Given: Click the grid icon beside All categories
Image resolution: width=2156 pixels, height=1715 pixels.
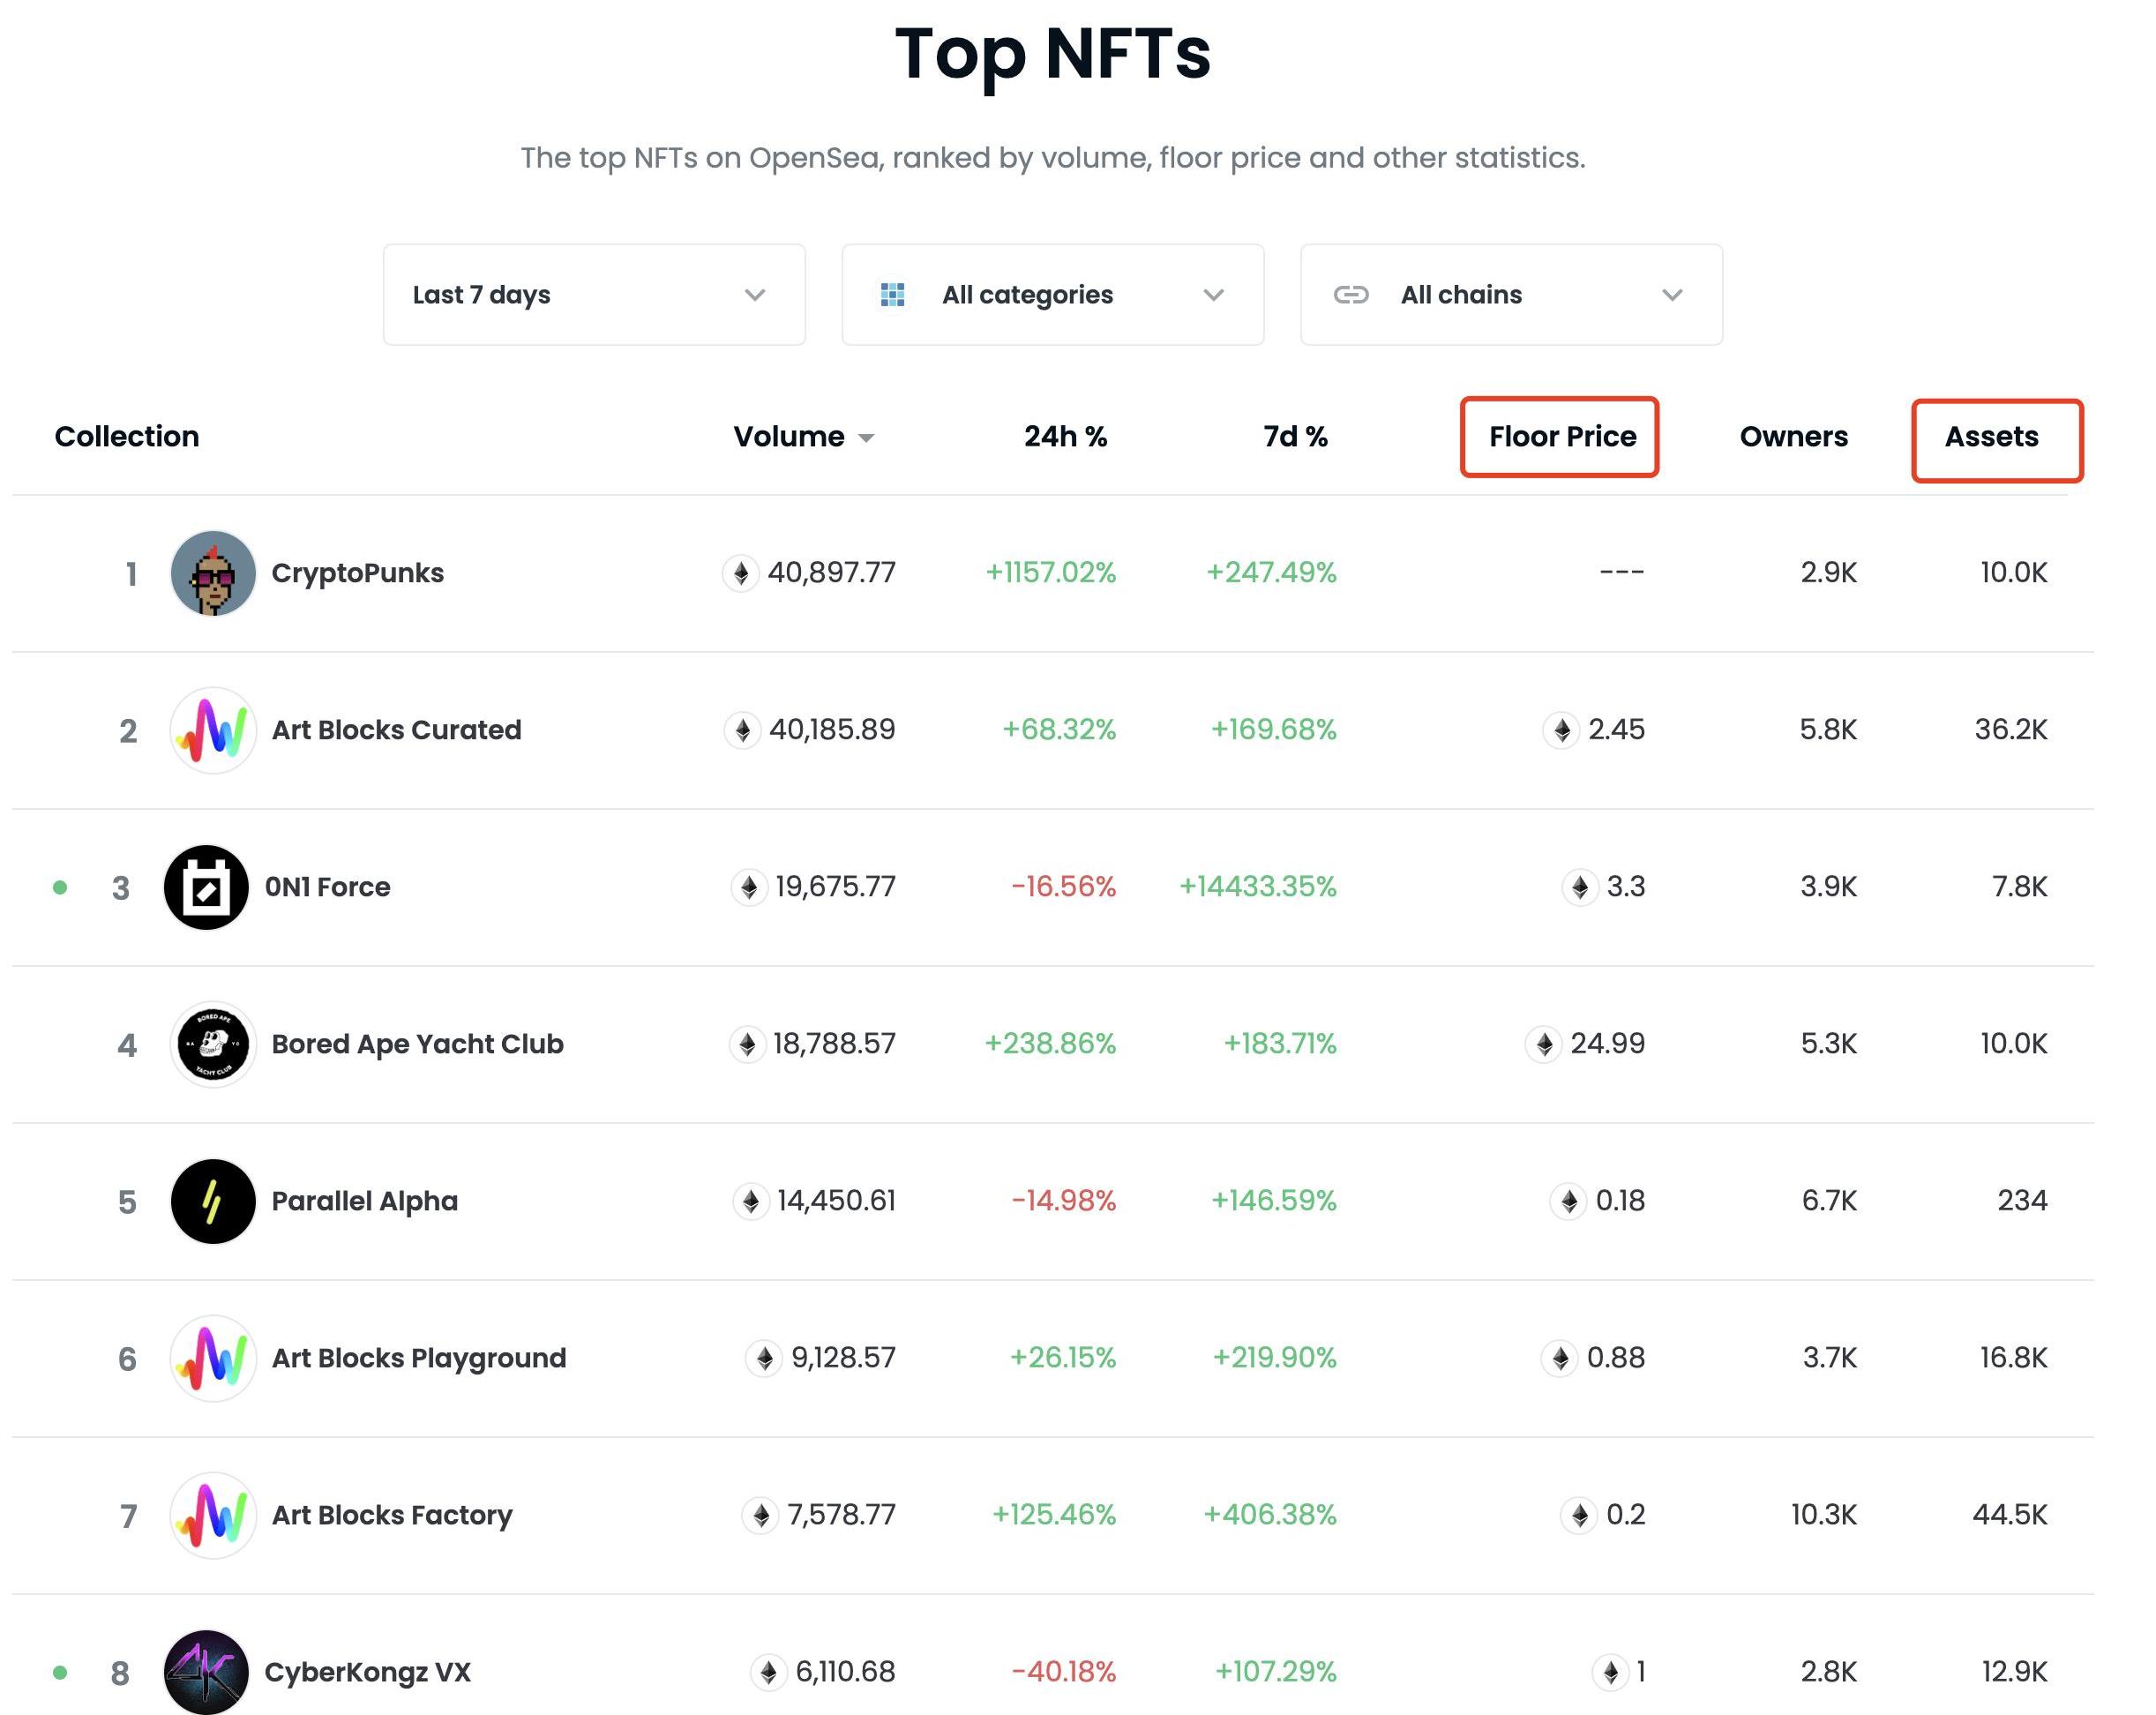Looking at the screenshot, I should click(892, 295).
